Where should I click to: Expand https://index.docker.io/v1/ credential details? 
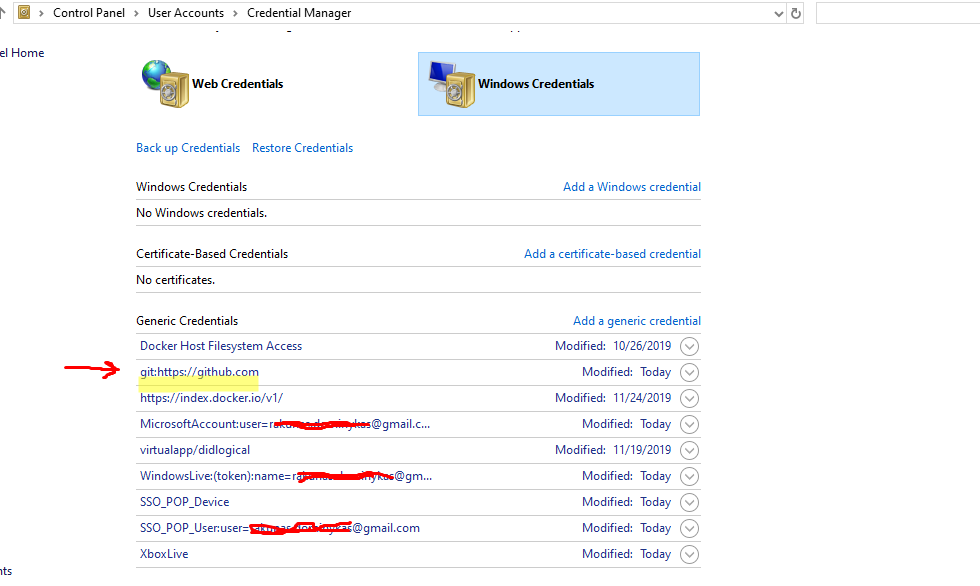689,398
